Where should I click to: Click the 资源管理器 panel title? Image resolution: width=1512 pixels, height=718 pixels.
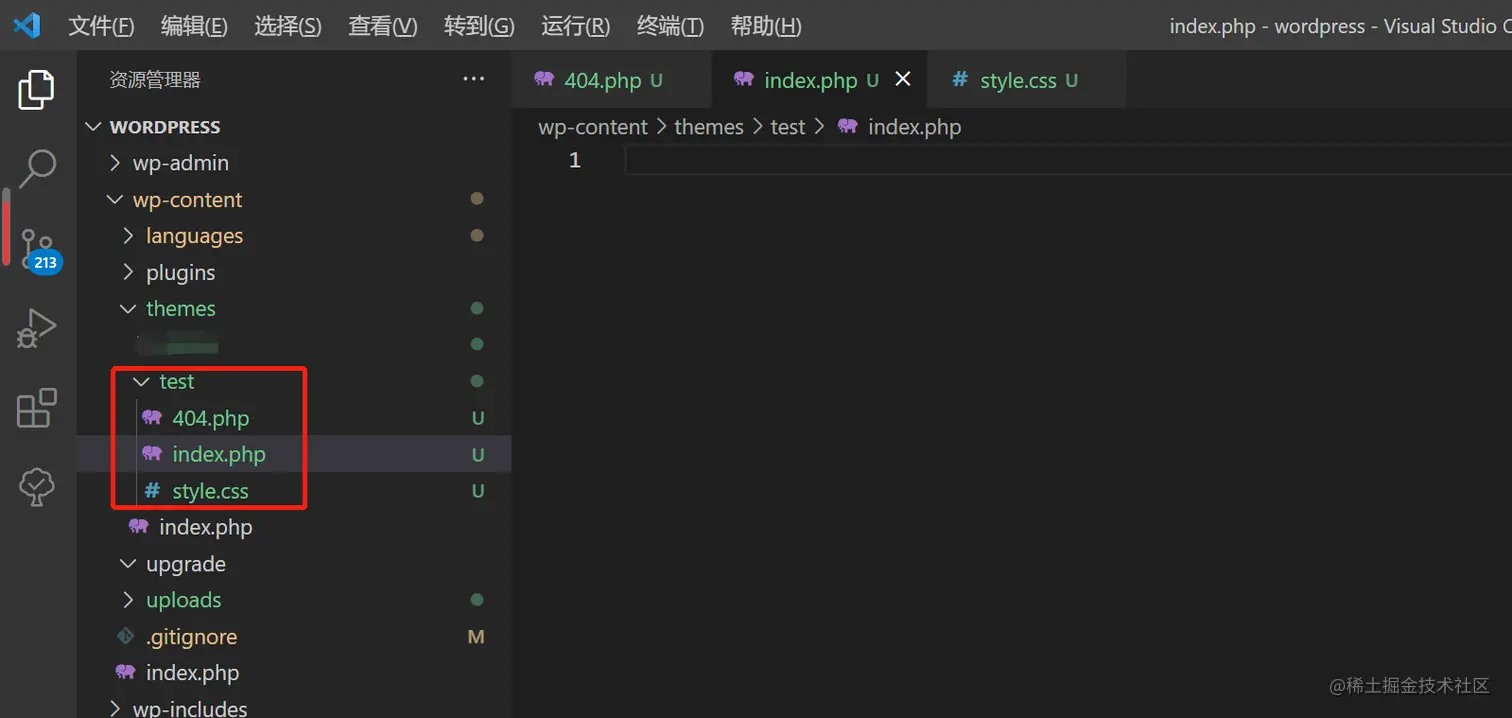(x=155, y=80)
